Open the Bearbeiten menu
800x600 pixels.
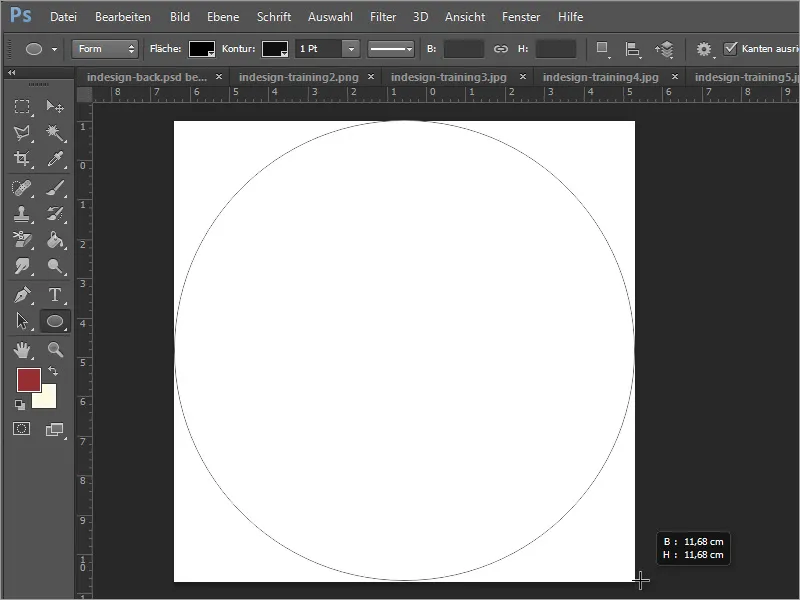click(123, 17)
